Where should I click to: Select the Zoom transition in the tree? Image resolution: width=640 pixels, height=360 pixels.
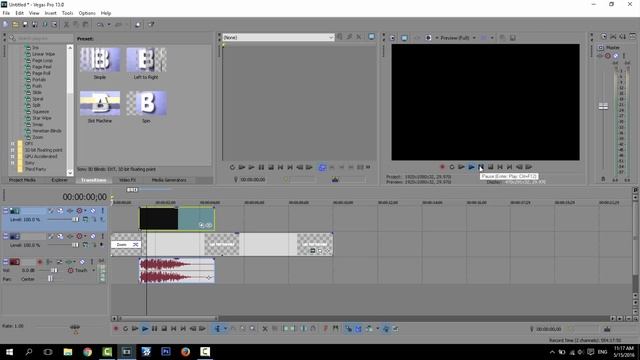pos(38,137)
